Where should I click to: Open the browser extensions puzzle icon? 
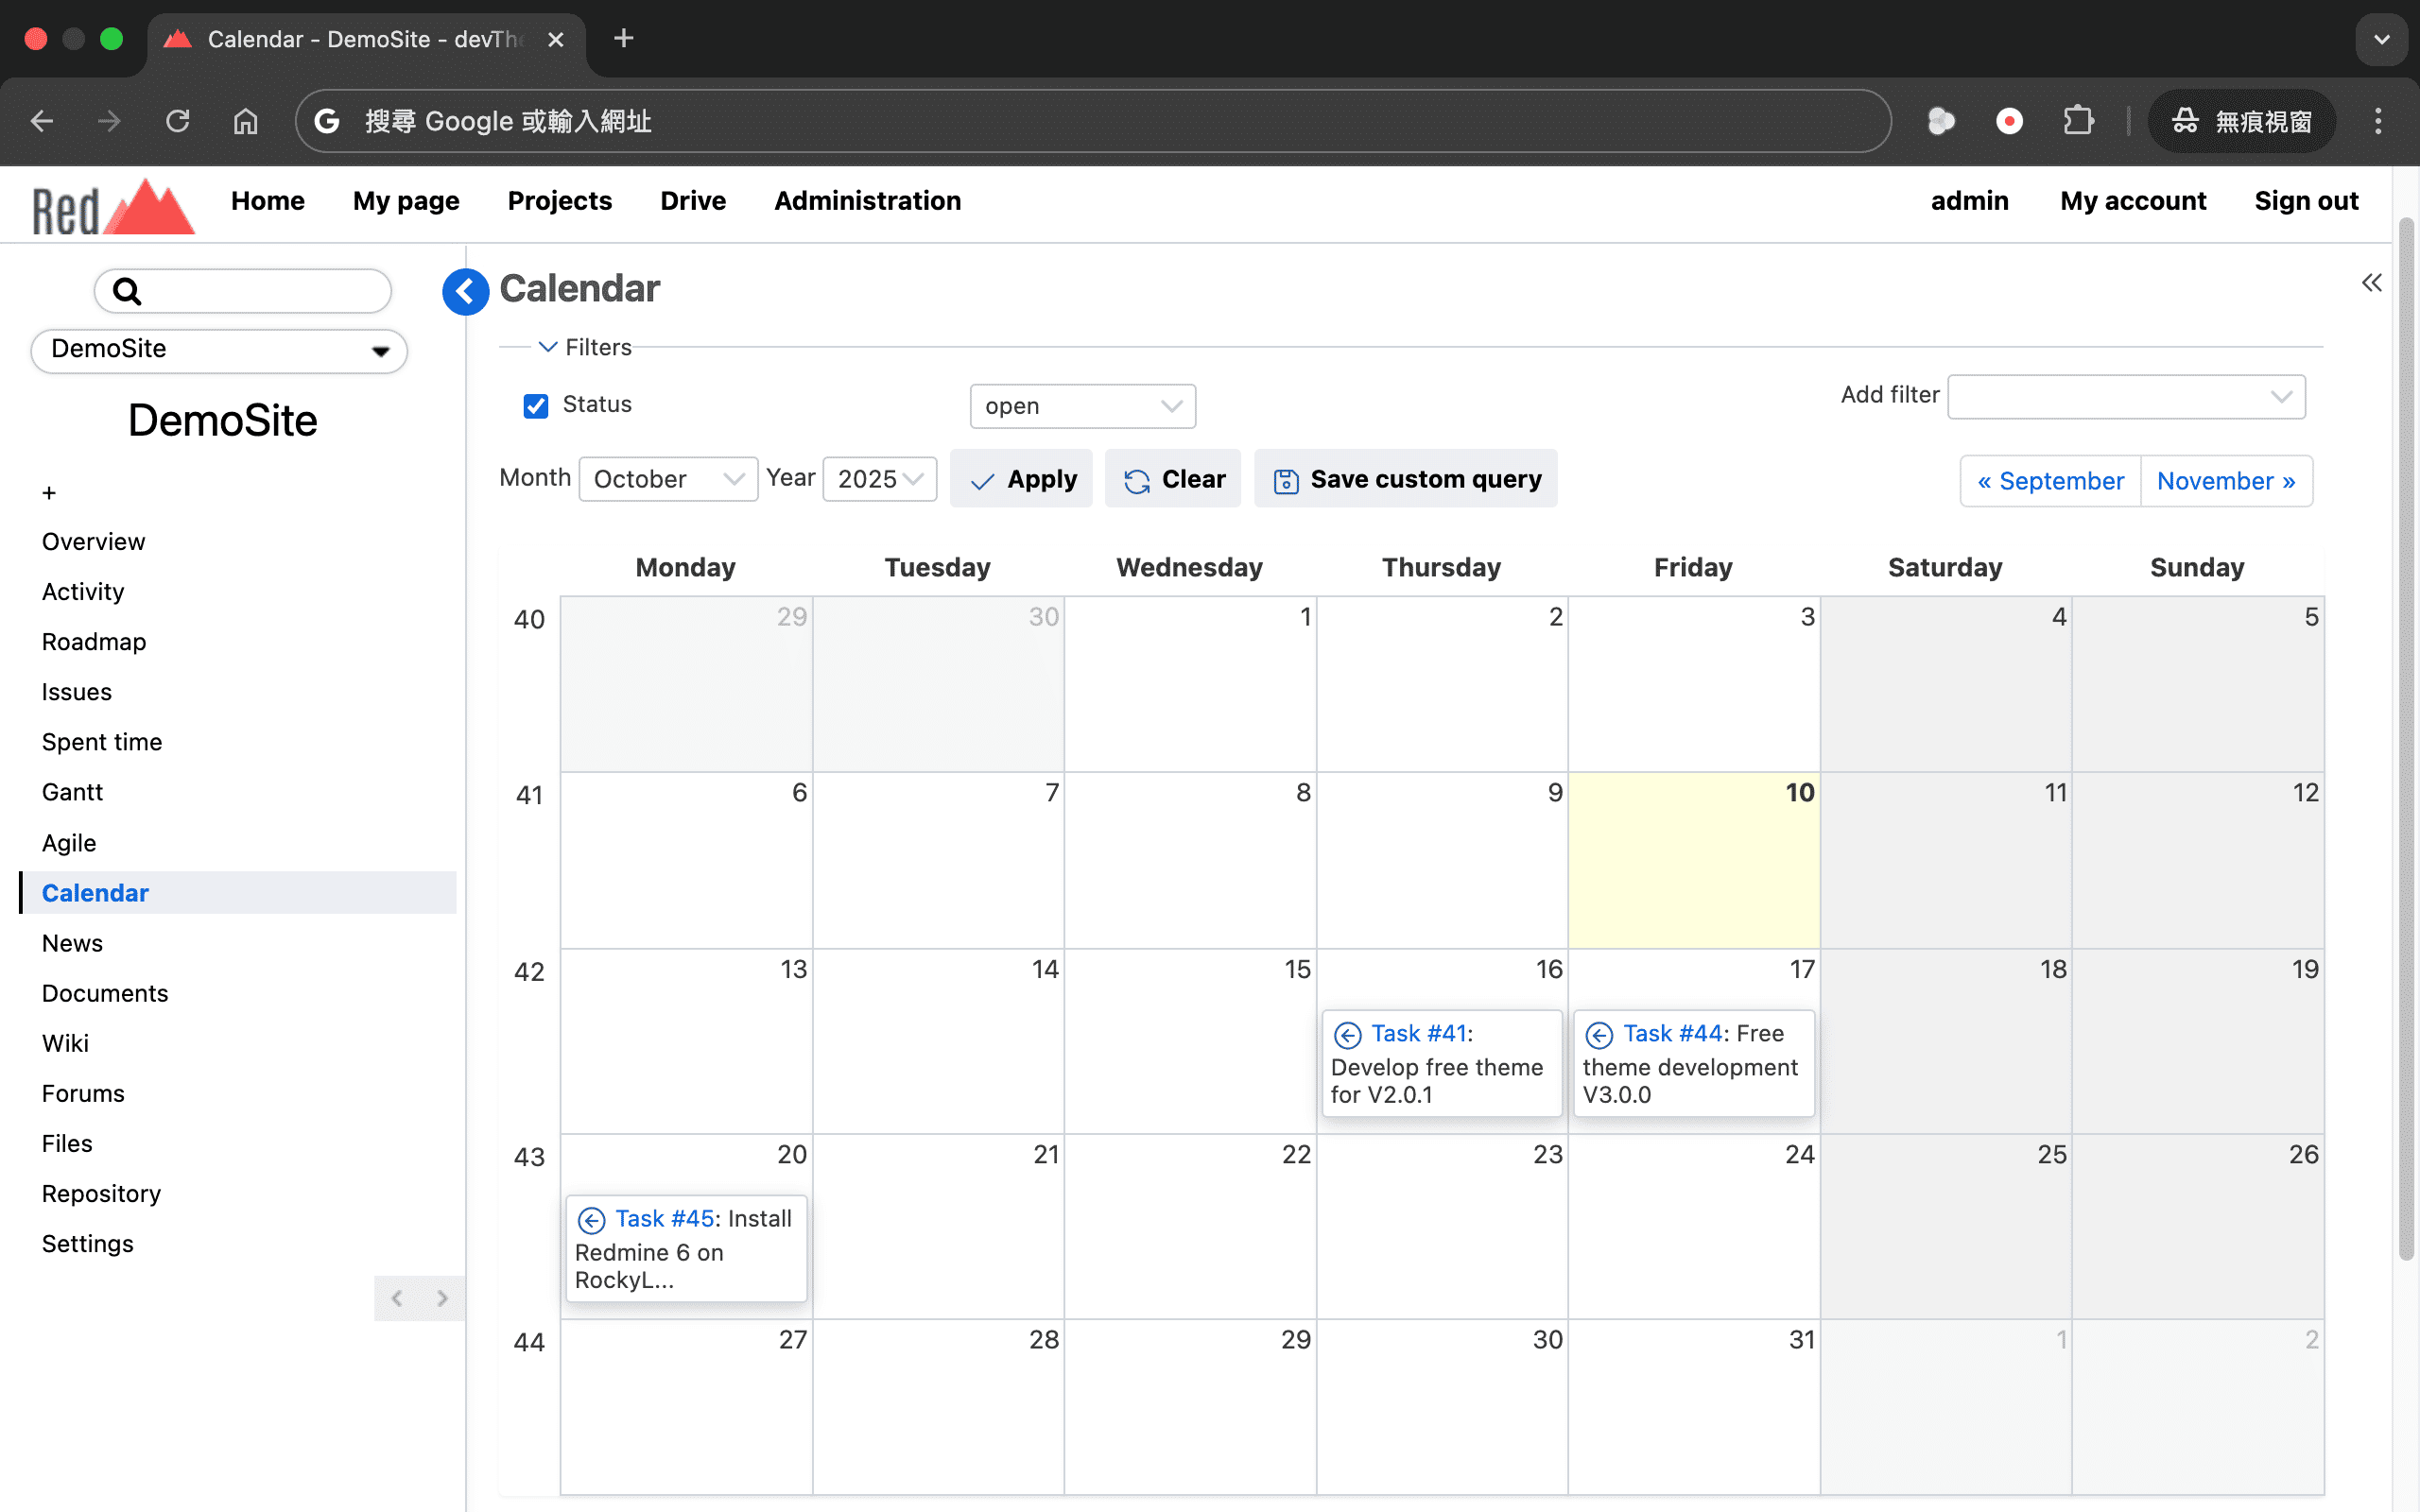pos(2078,121)
